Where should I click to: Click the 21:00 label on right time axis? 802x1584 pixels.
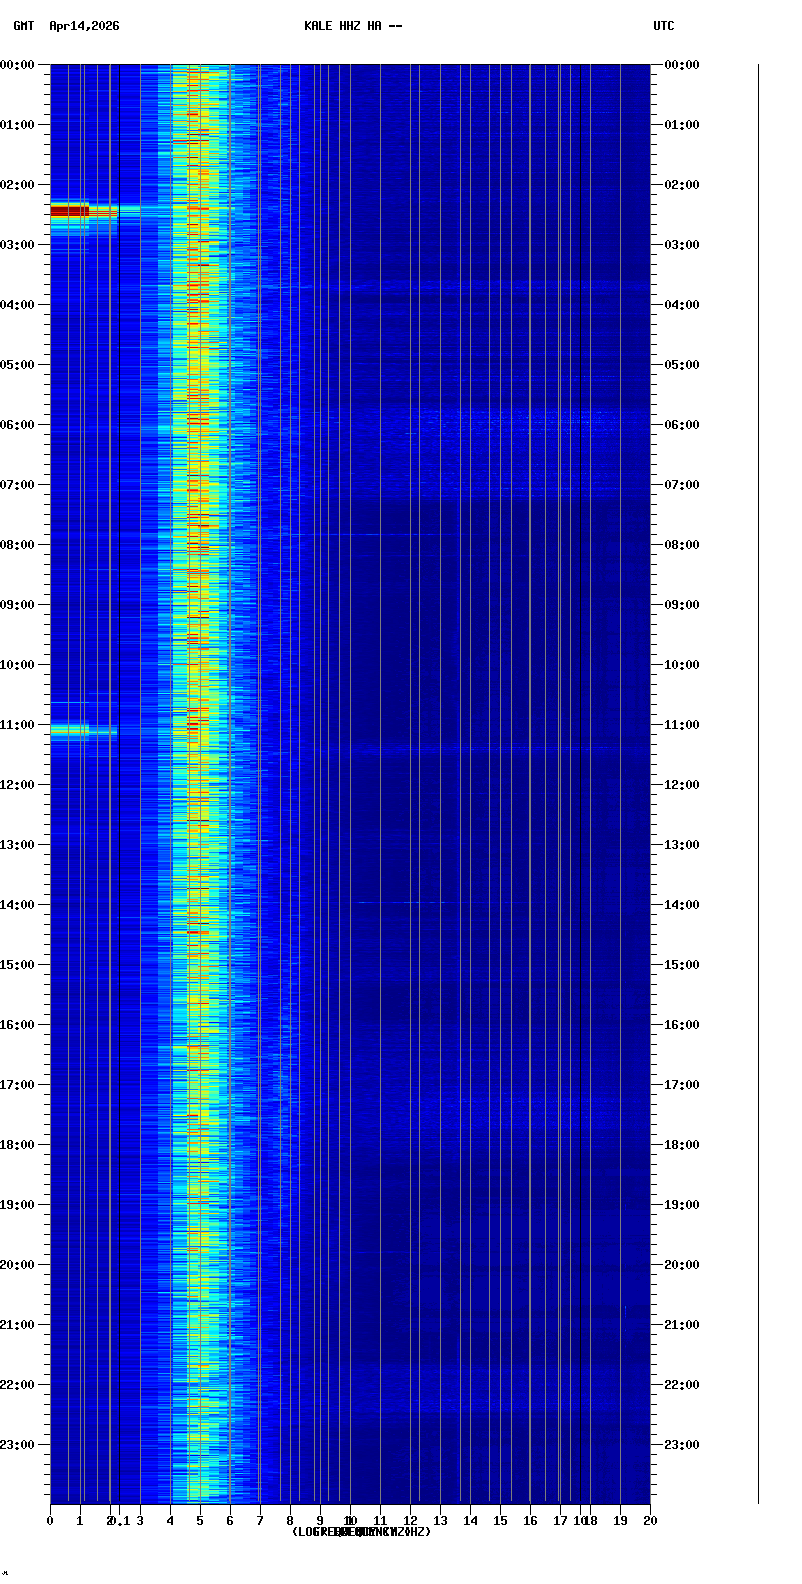[x=682, y=1325]
